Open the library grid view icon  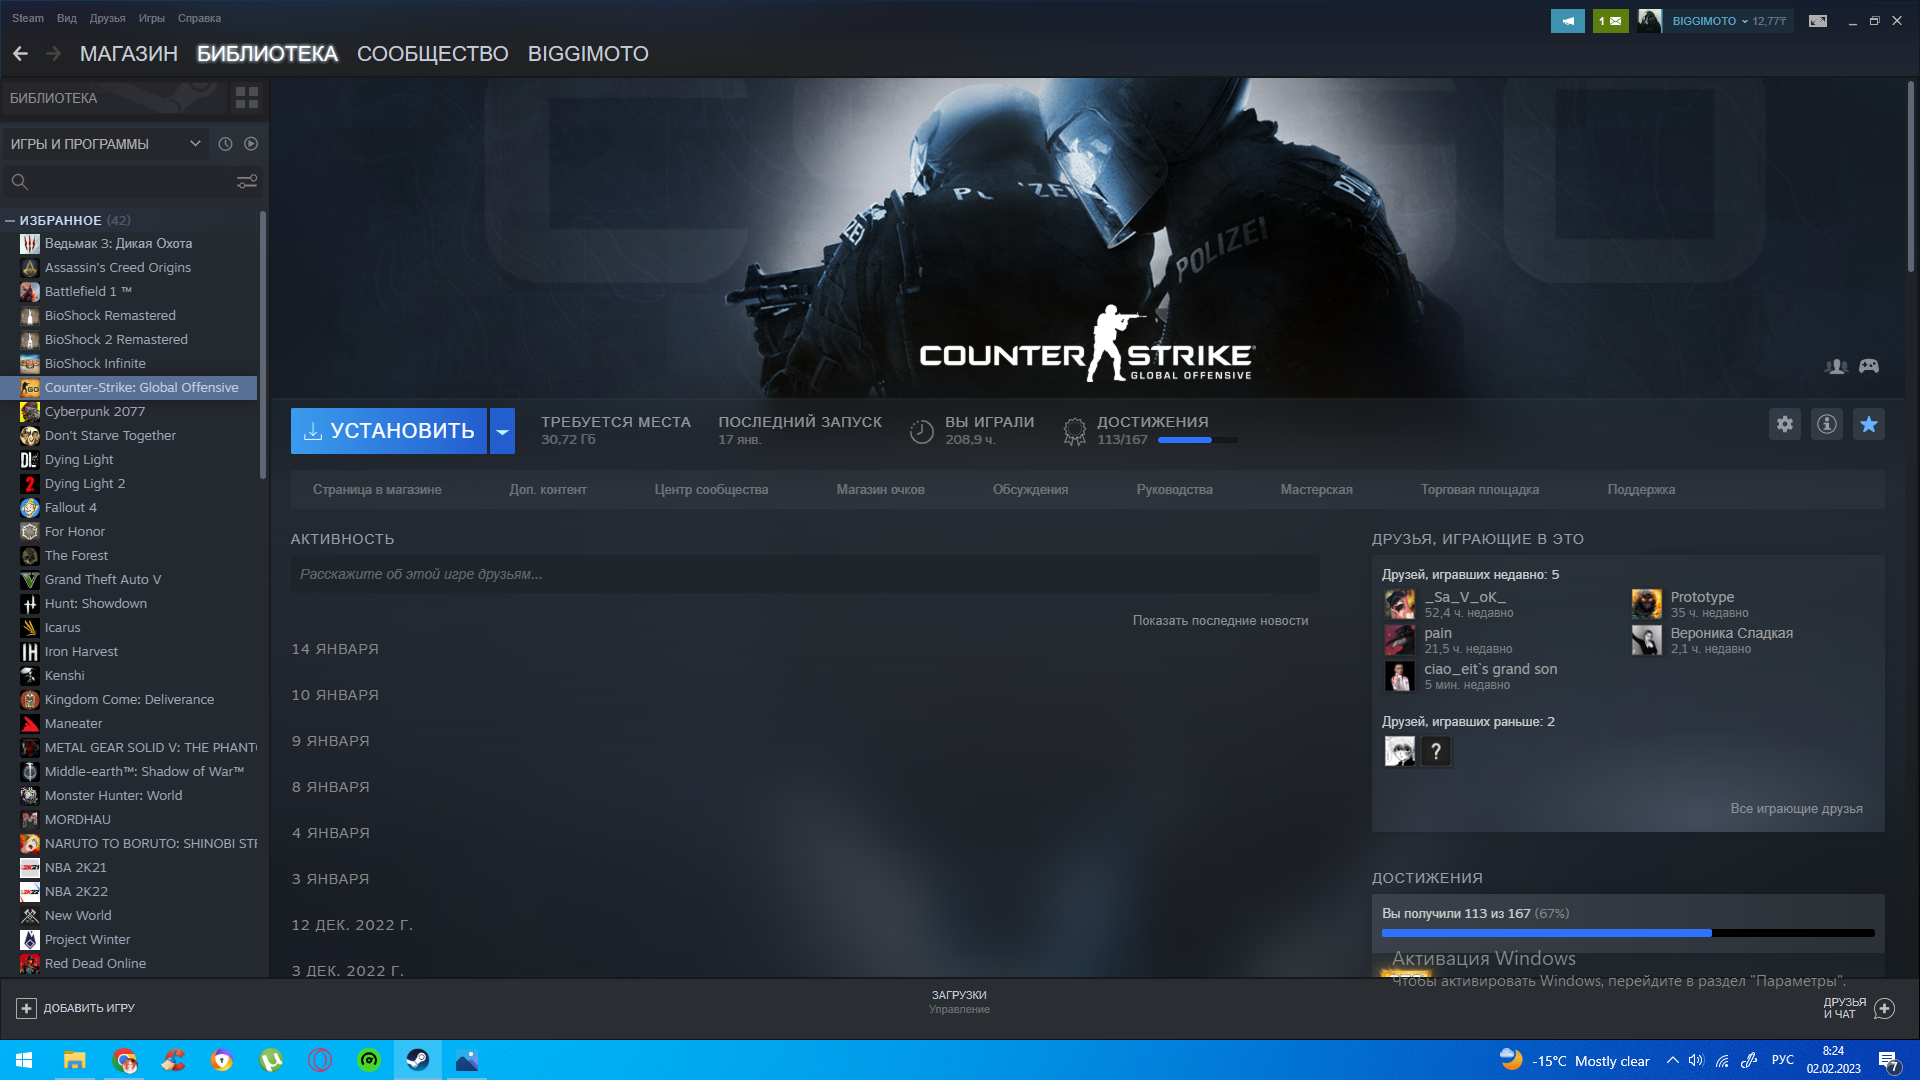[246, 97]
